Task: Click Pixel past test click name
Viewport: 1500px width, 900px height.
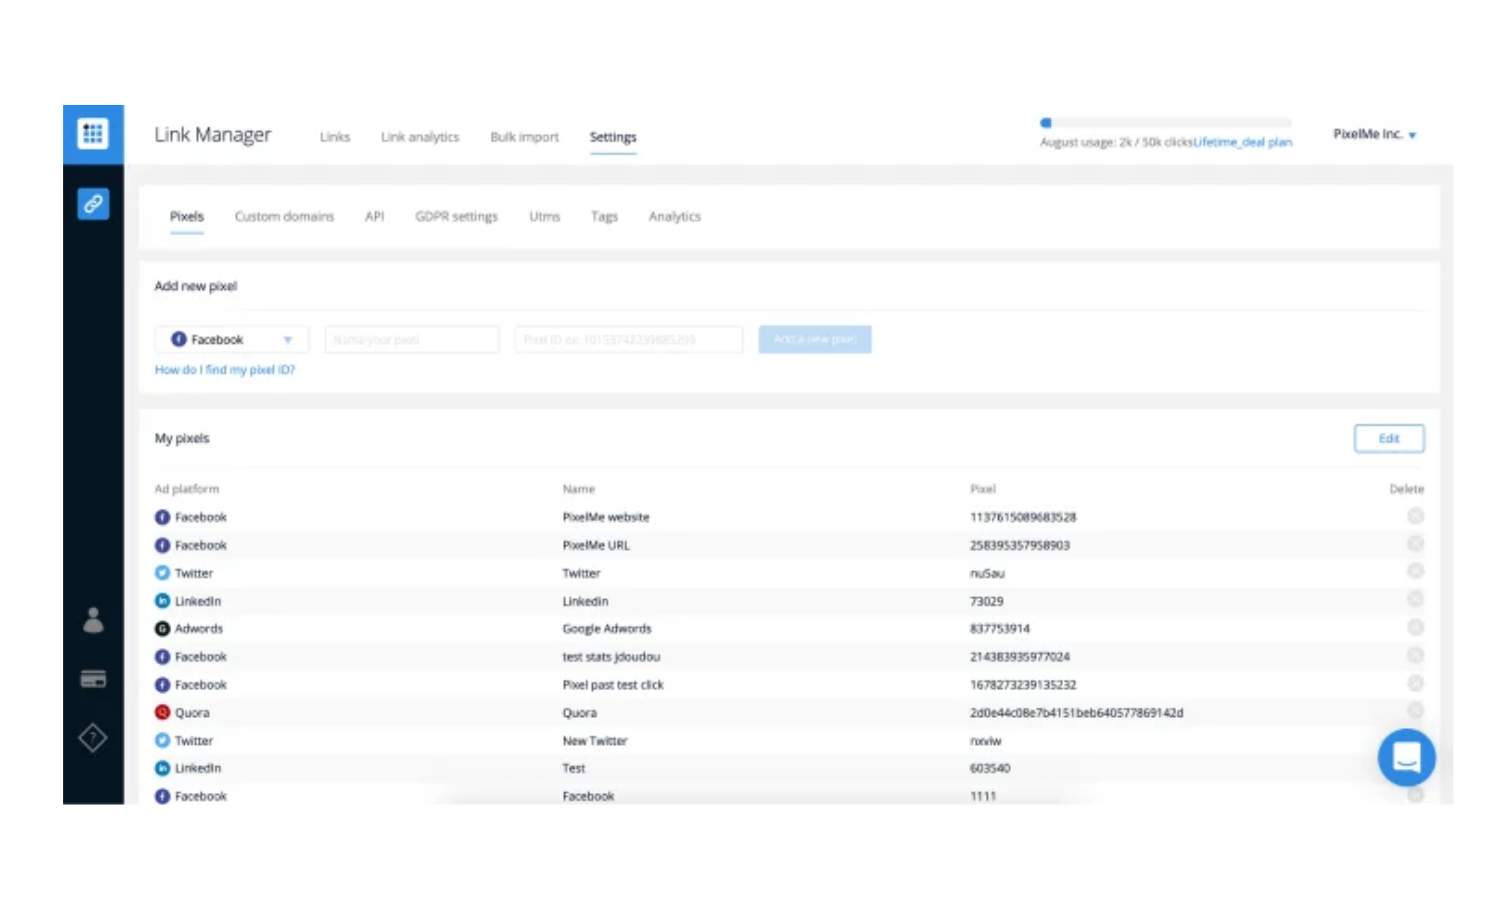Action: click(x=613, y=685)
